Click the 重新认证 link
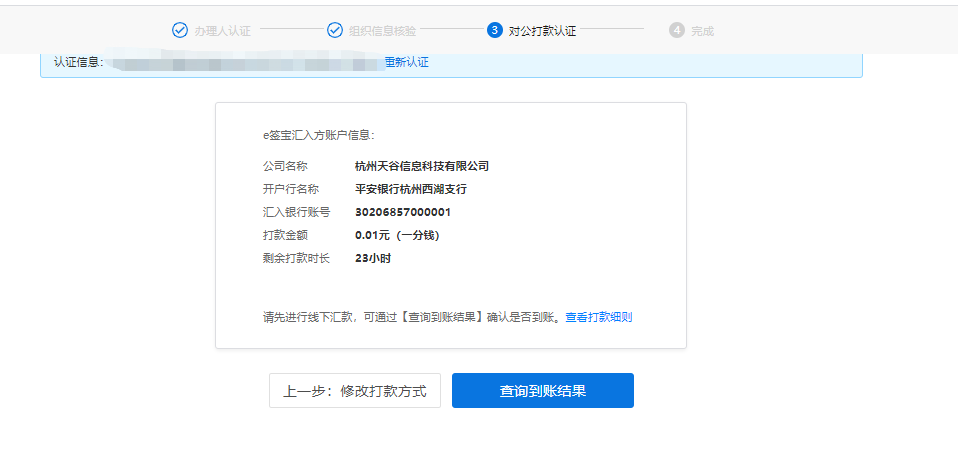958x472 pixels. pyautogui.click(x=407, y=62)
